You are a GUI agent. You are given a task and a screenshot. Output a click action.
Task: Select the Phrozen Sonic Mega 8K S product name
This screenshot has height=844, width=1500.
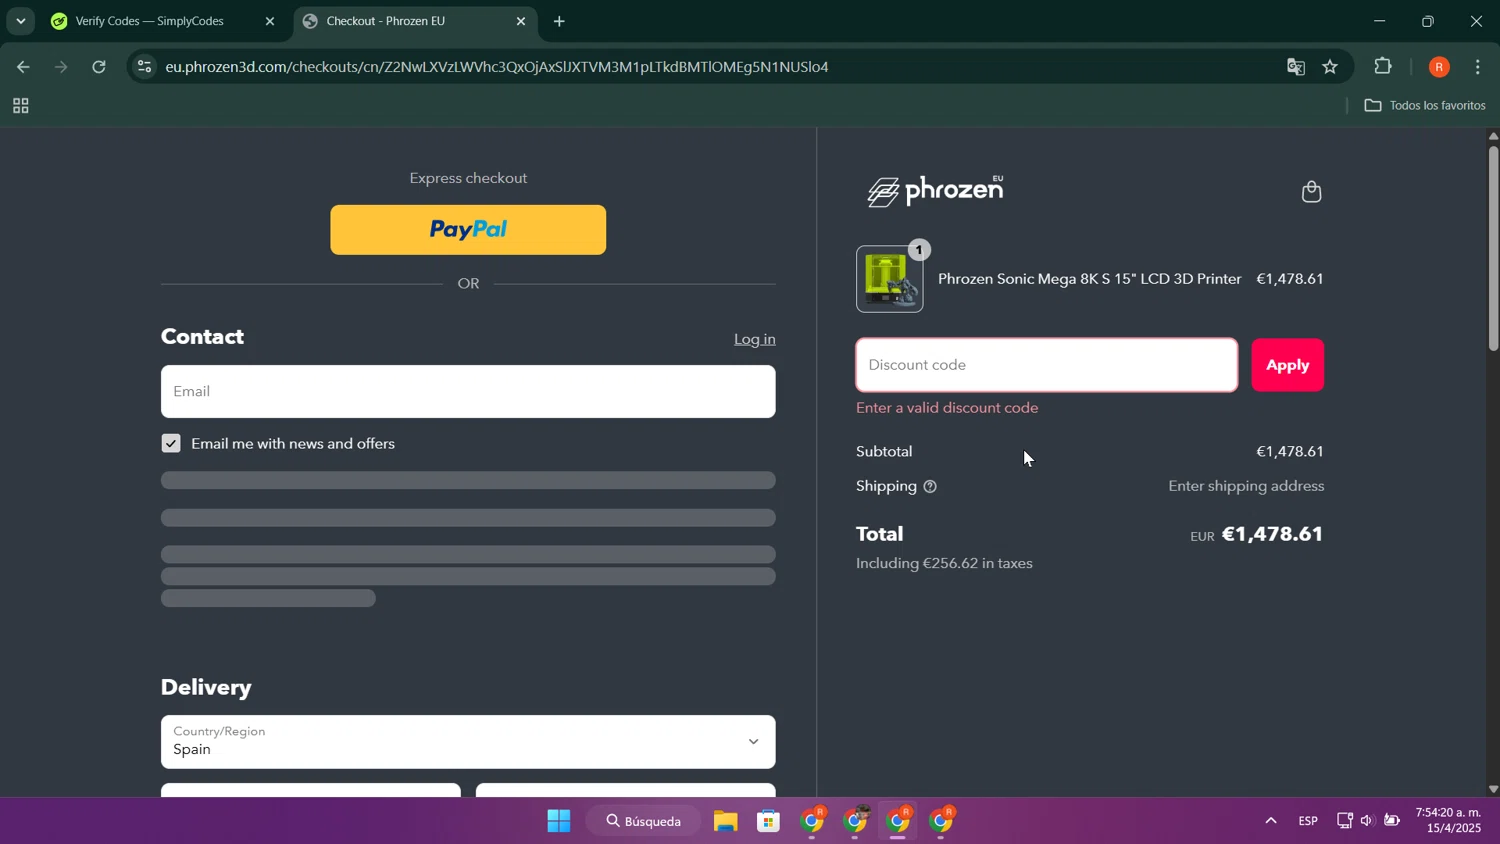(x=1089, y=279)
